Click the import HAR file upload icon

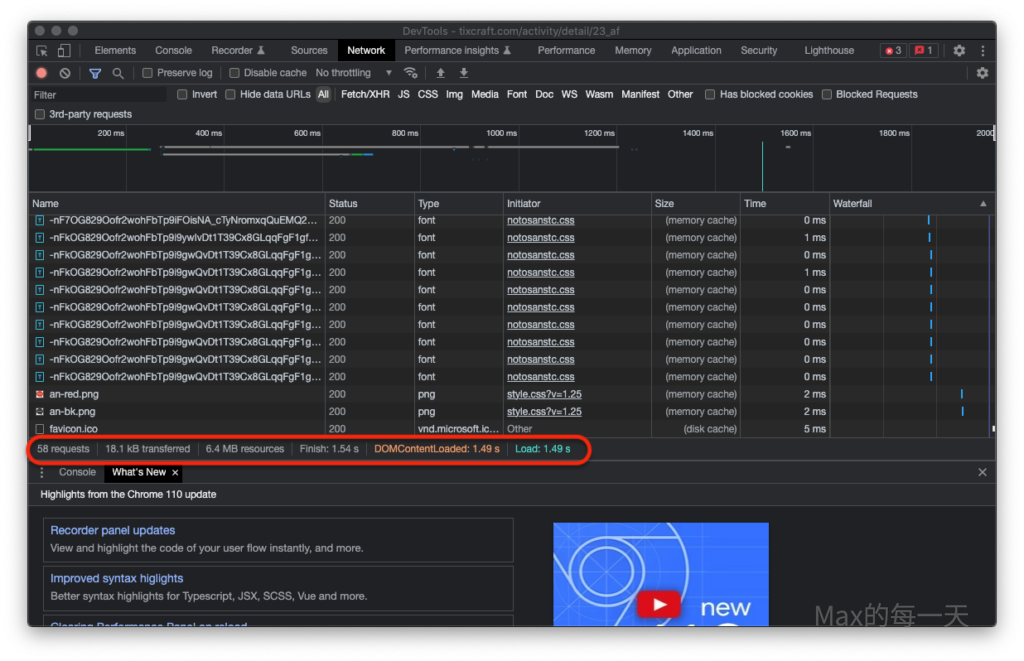point(440,73)
